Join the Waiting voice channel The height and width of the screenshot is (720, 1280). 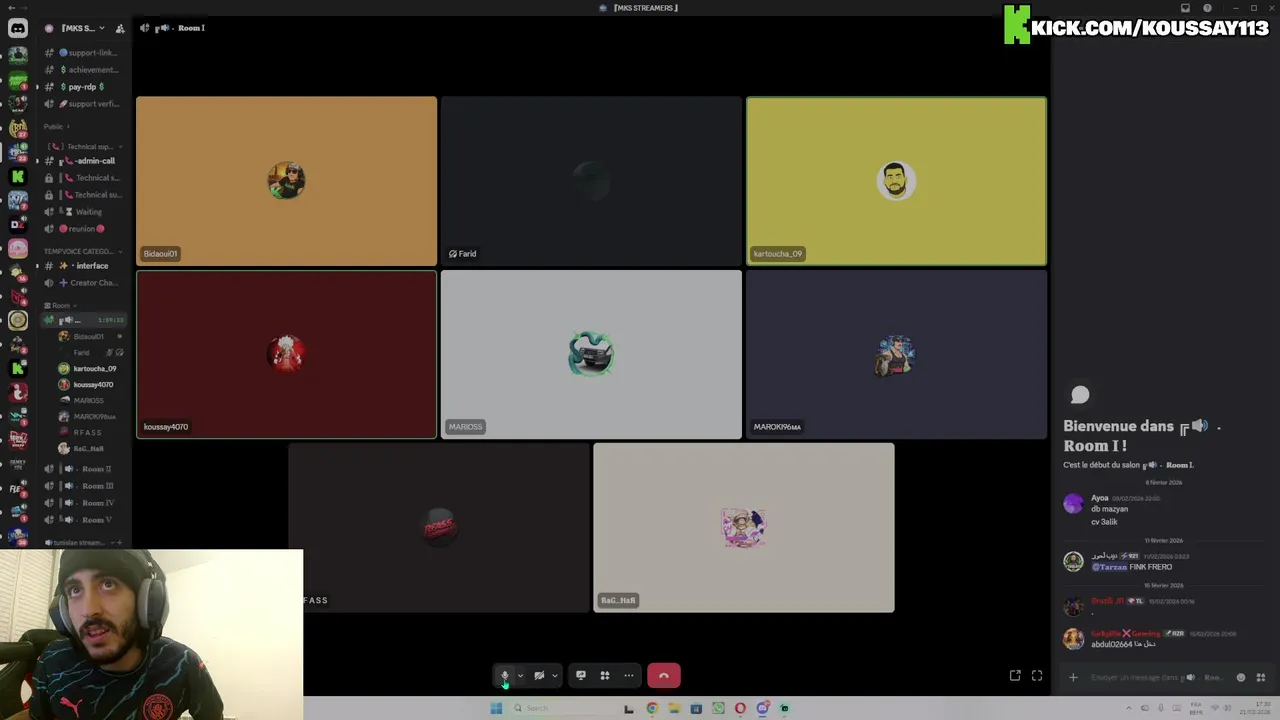point(82,212)
